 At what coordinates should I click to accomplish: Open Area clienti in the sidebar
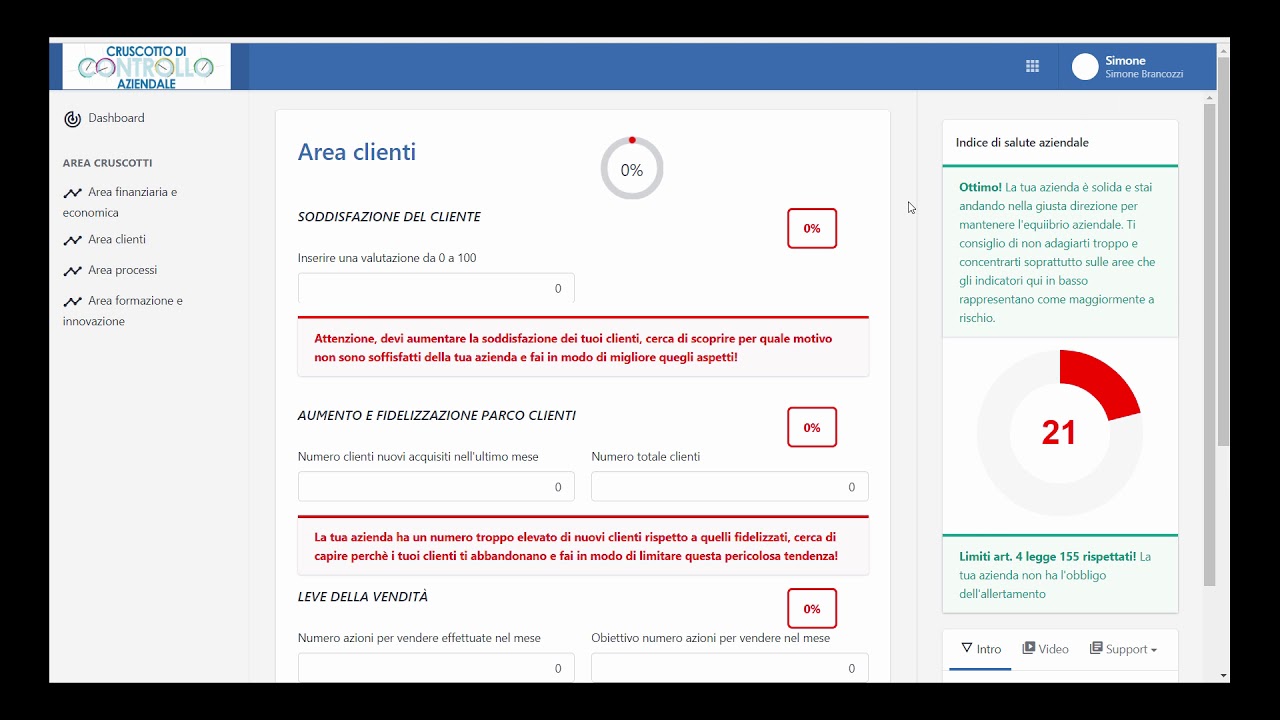117,240
